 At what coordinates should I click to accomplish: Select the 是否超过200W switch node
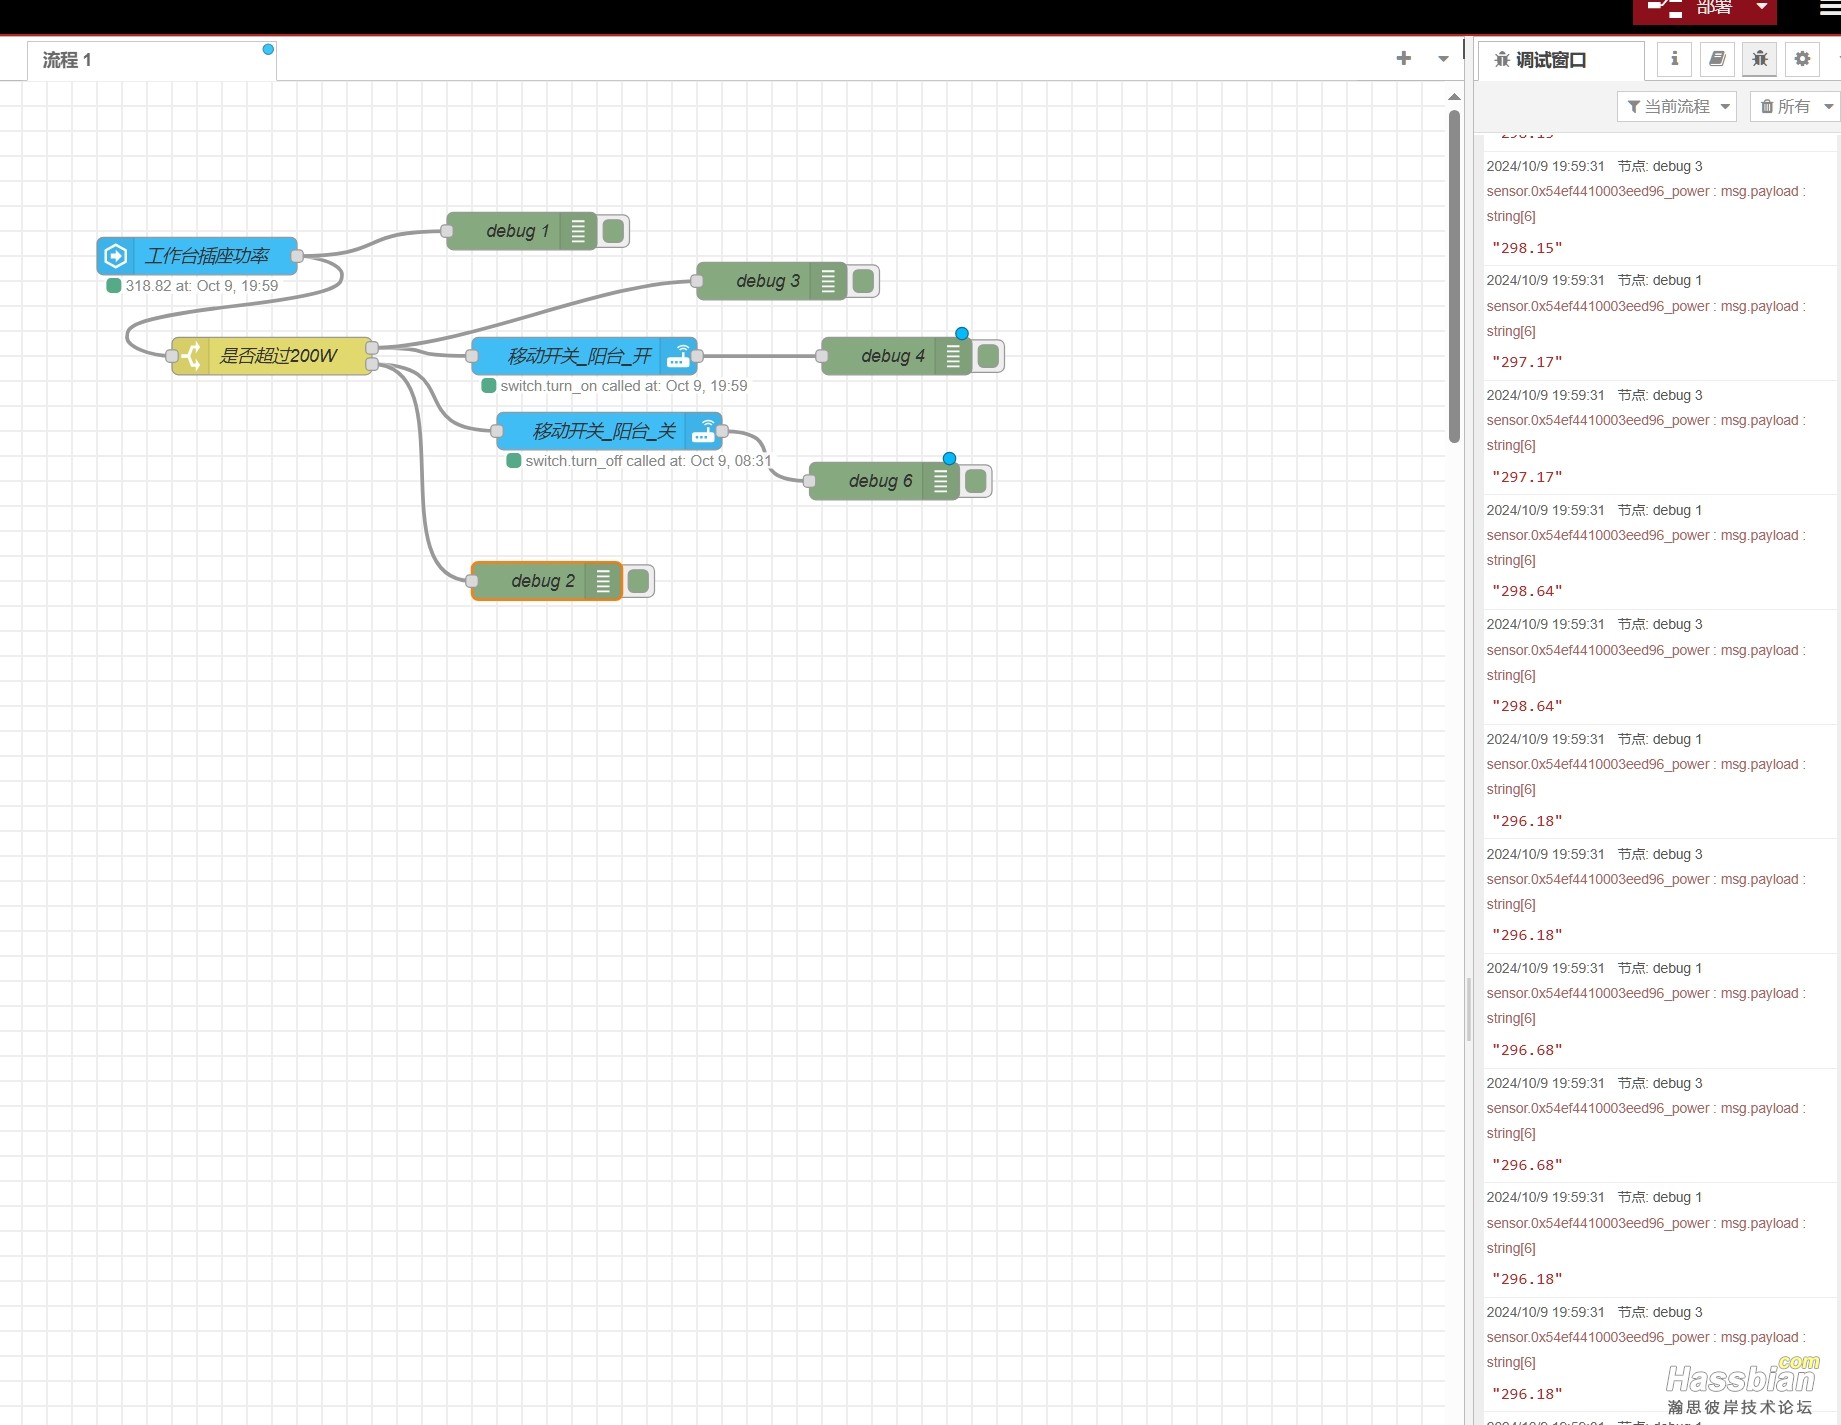pos(272,356)
